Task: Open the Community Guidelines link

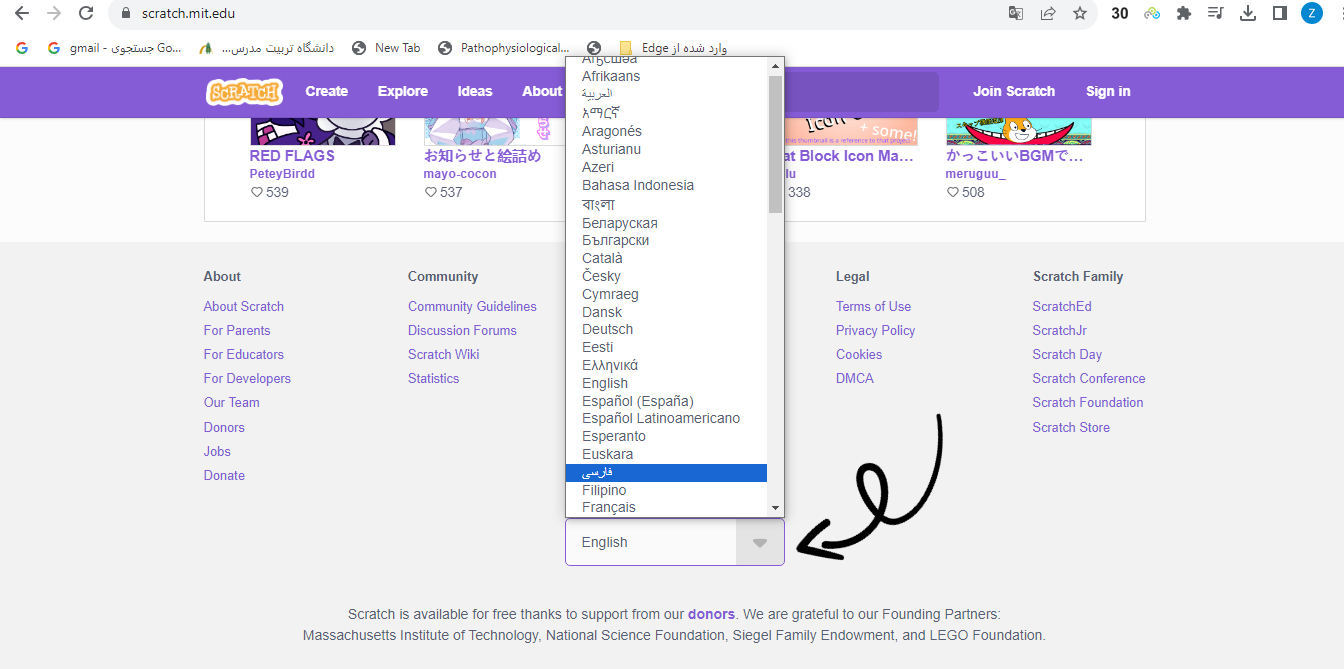Action: point(472,306)
